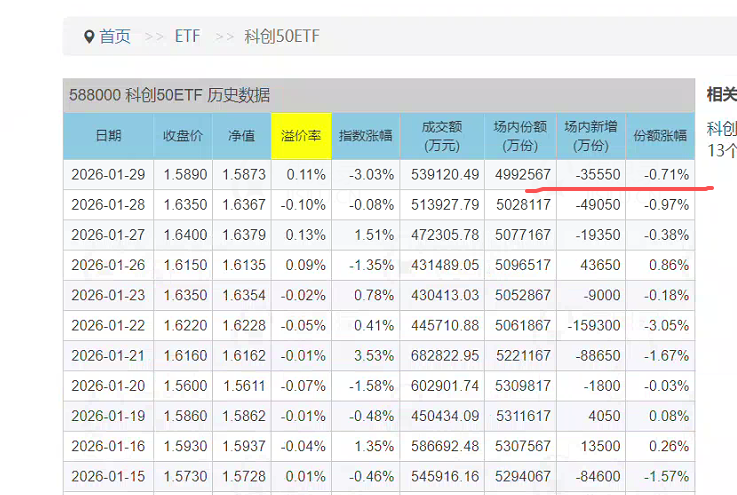This screenshot has width=737, height=495.
Task: Click the 682822.95 成交额 cell
Action: tap(445, 355)
